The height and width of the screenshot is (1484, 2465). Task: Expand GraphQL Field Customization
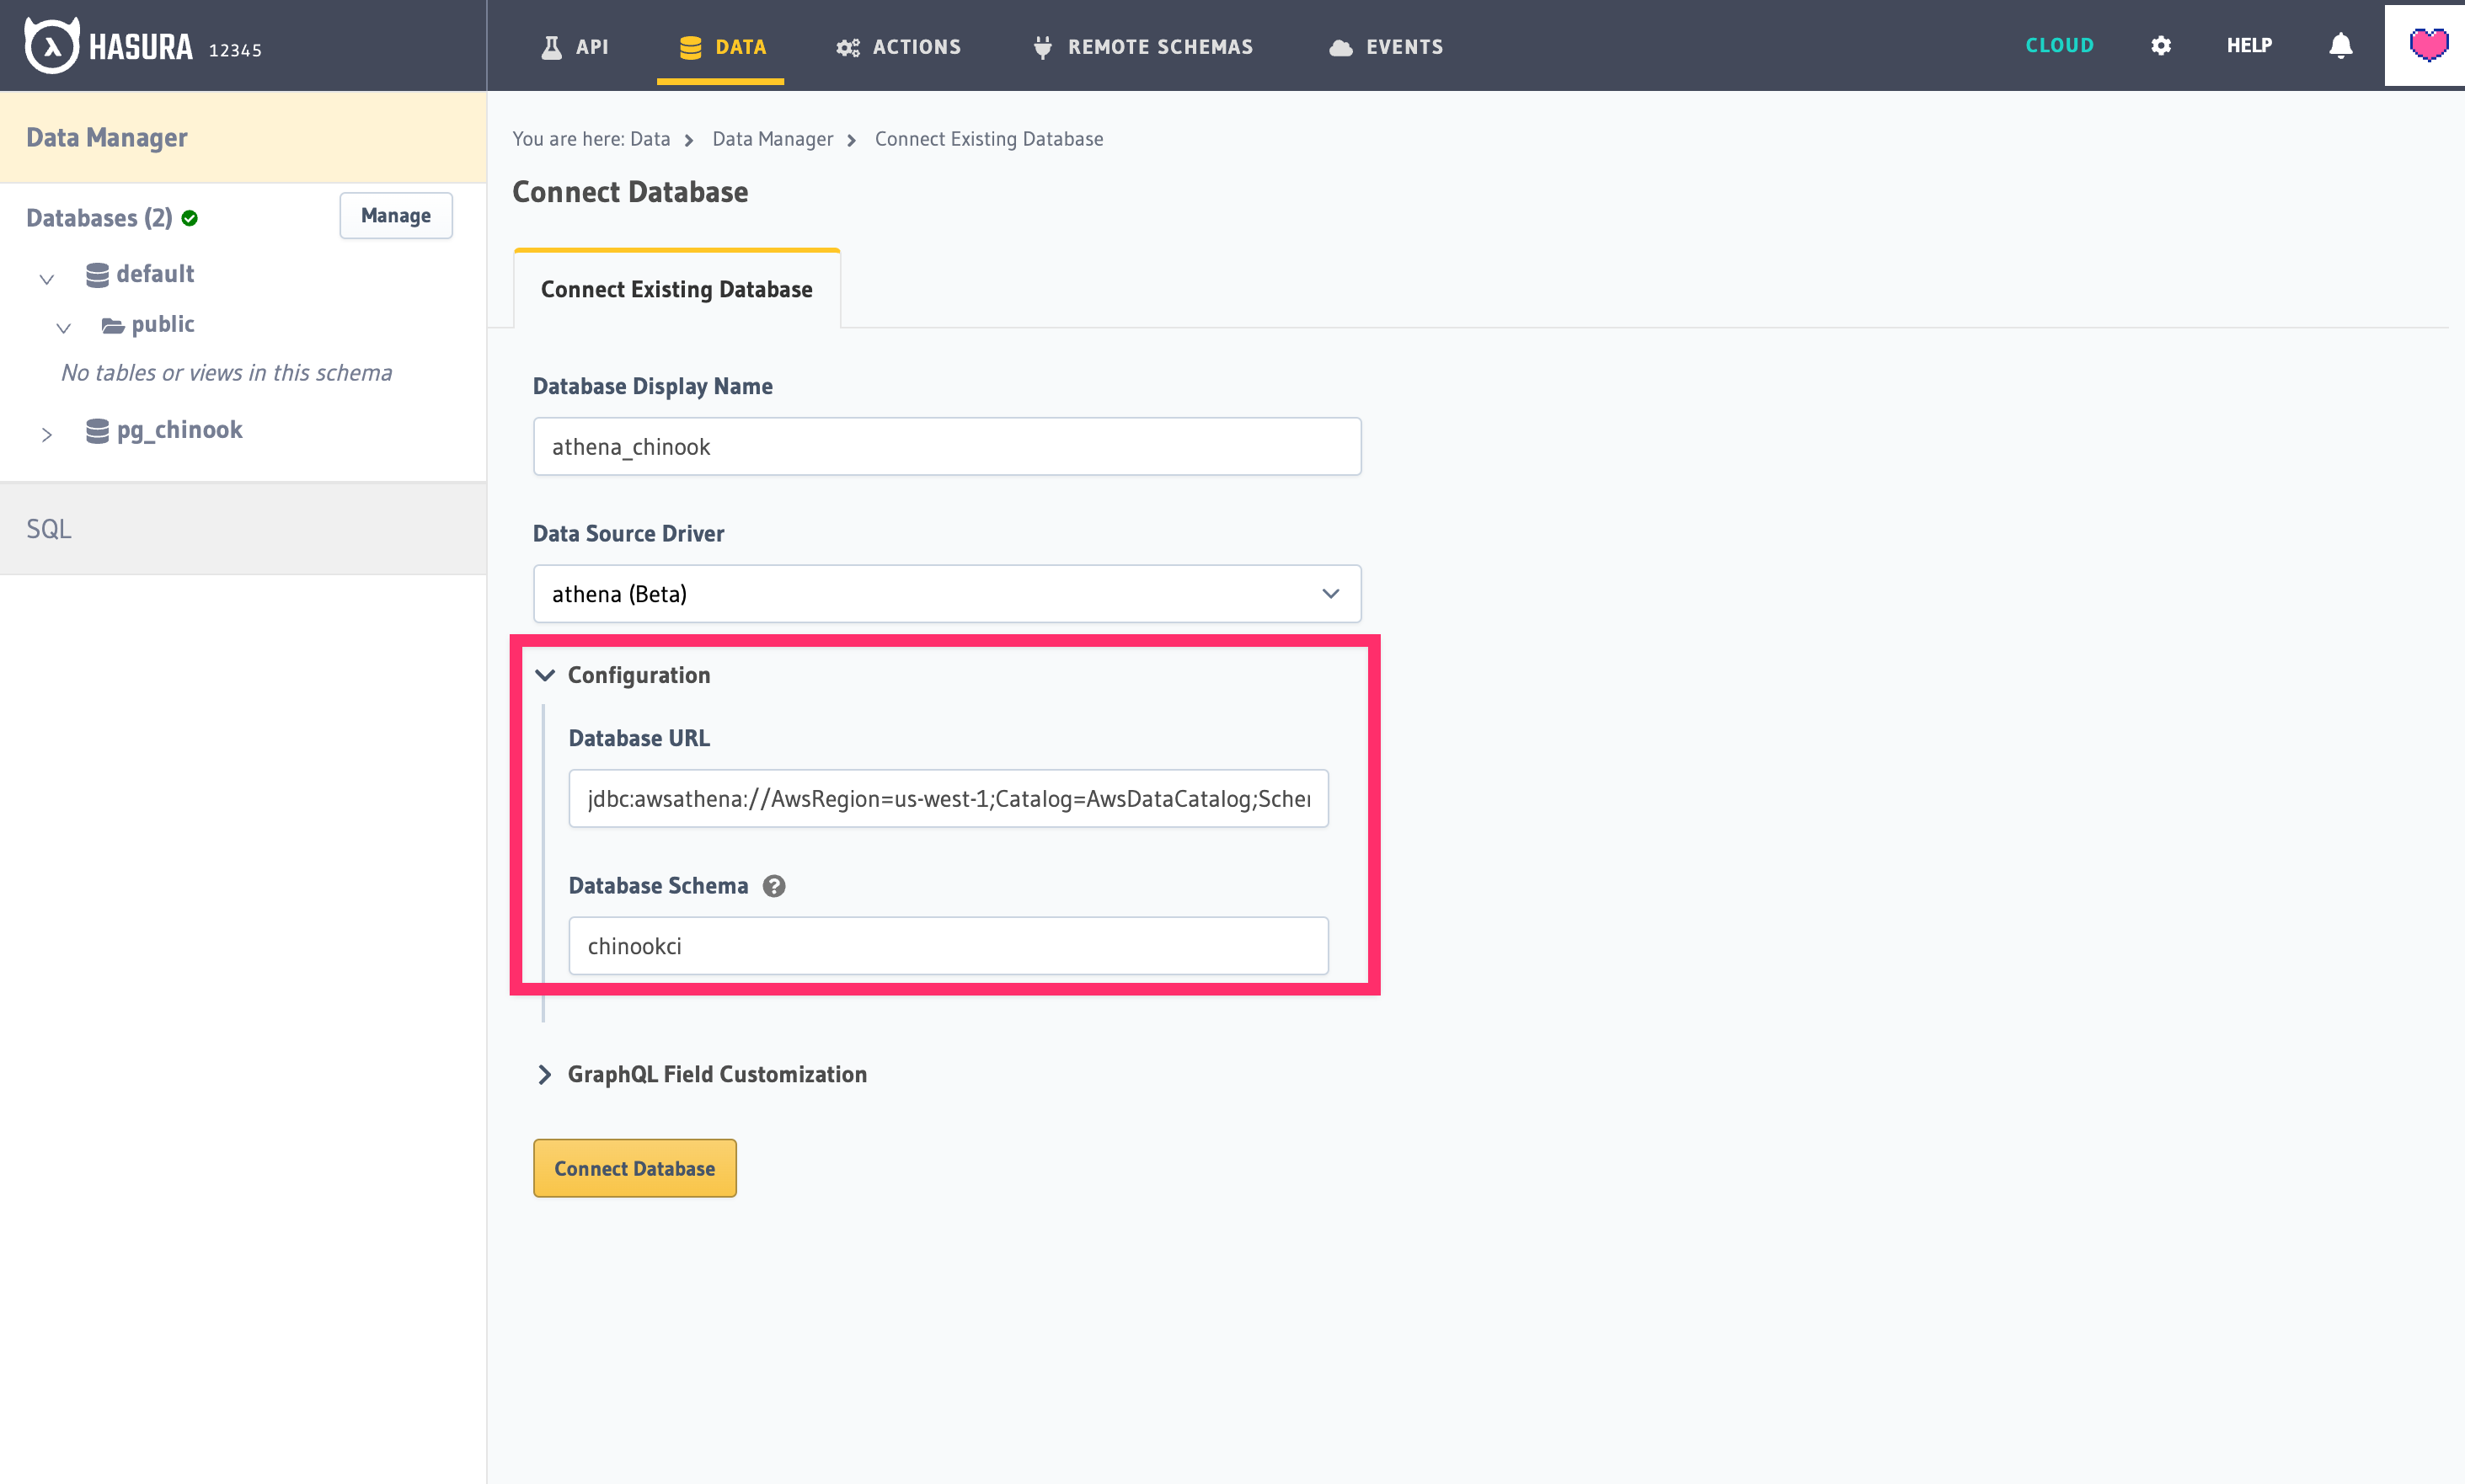pos(546,1074)
